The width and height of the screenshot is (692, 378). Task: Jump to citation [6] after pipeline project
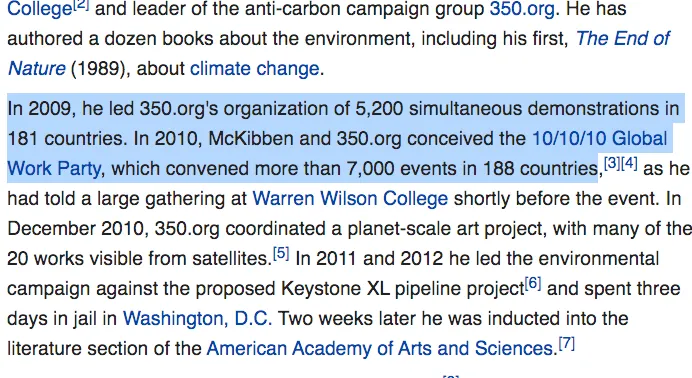coord(533,284)
